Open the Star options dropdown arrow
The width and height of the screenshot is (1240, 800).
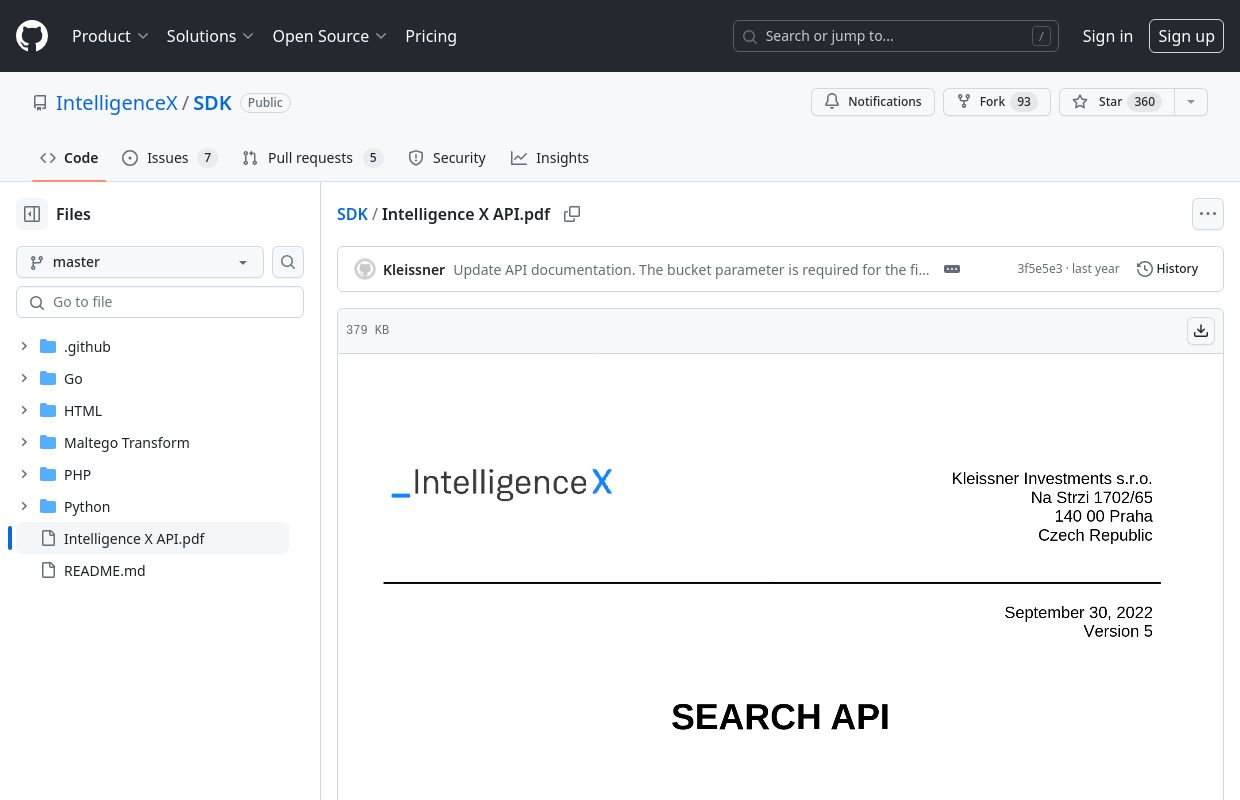[1190, 102]
